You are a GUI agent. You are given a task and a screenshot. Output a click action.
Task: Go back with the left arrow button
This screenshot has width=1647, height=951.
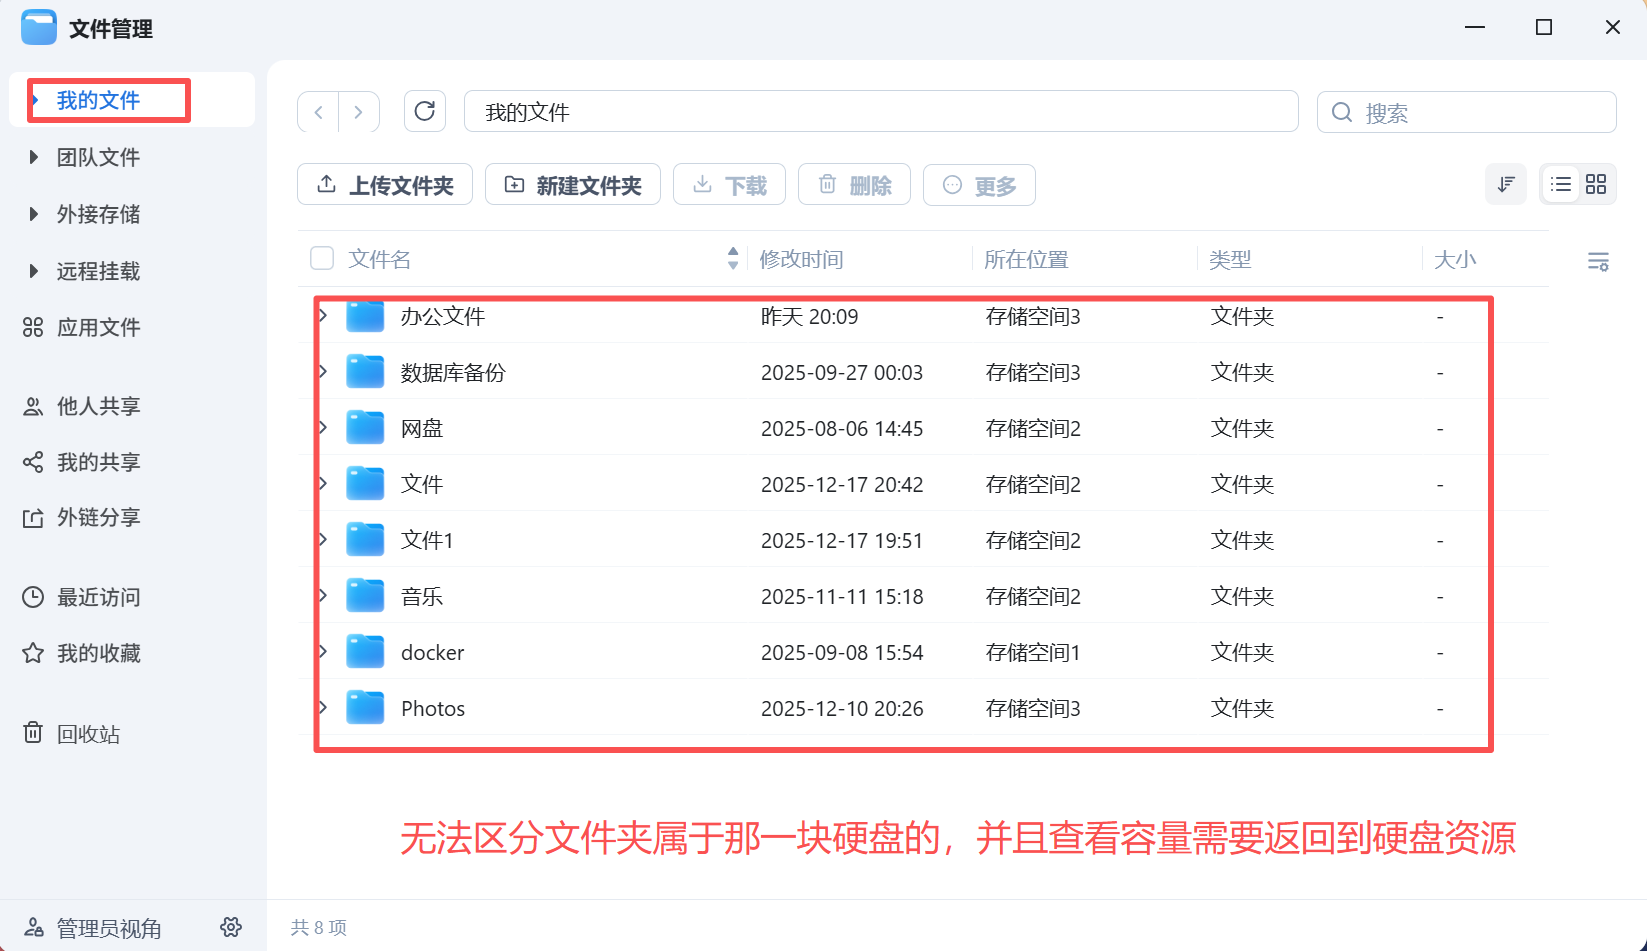[318, 112]
